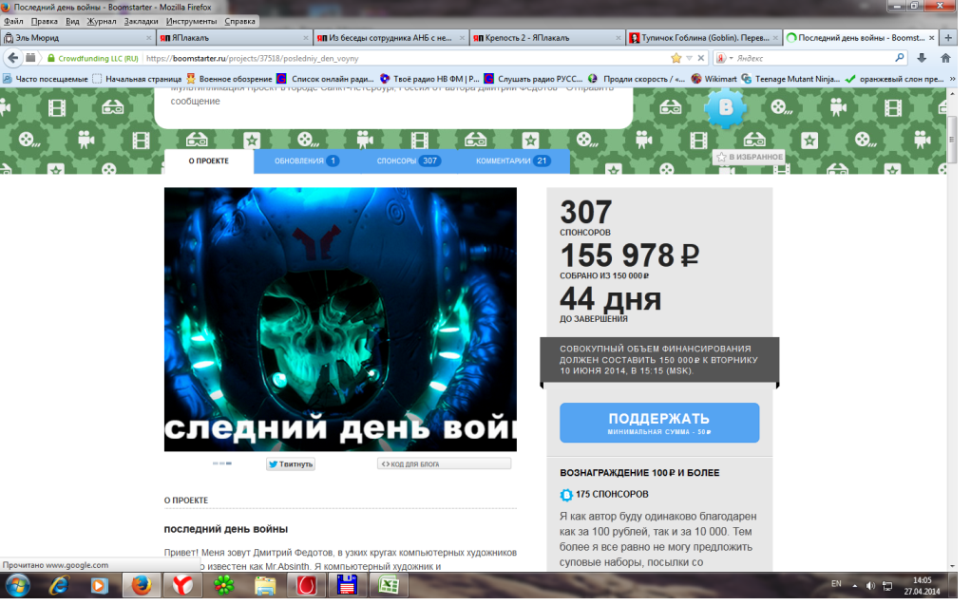Viewport: 971px width, 605px height.
Task: Switch to Firefox in the taskbar
Action: pyautogui.click(x=141, y=585)
